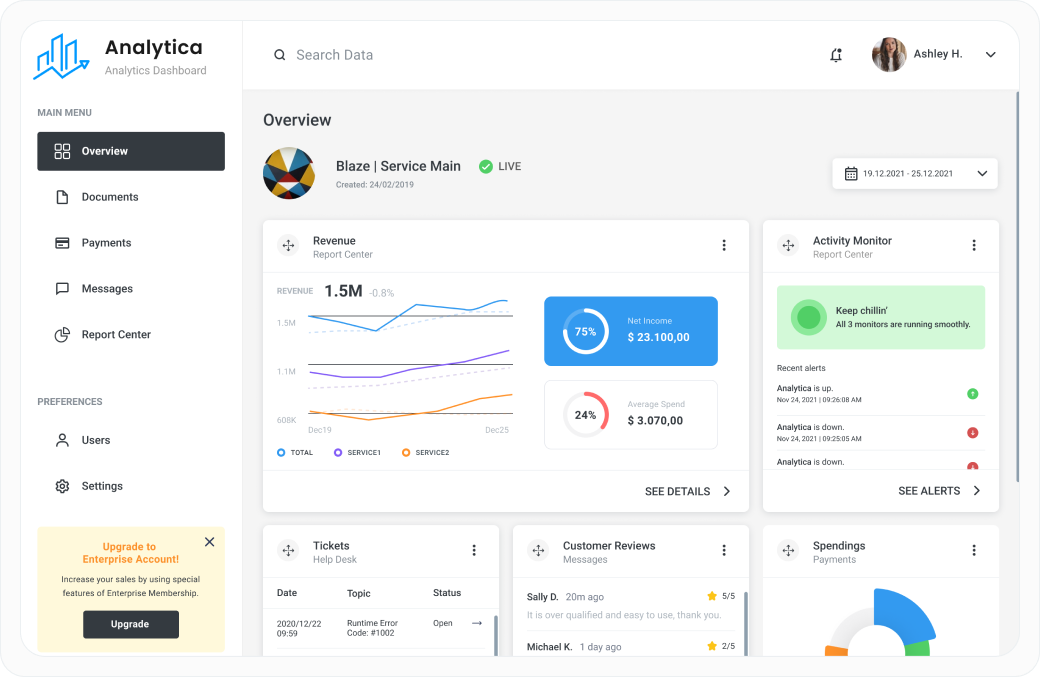Click the Overview grid icon
The image size is (1040, 677).
pos(62,151)
